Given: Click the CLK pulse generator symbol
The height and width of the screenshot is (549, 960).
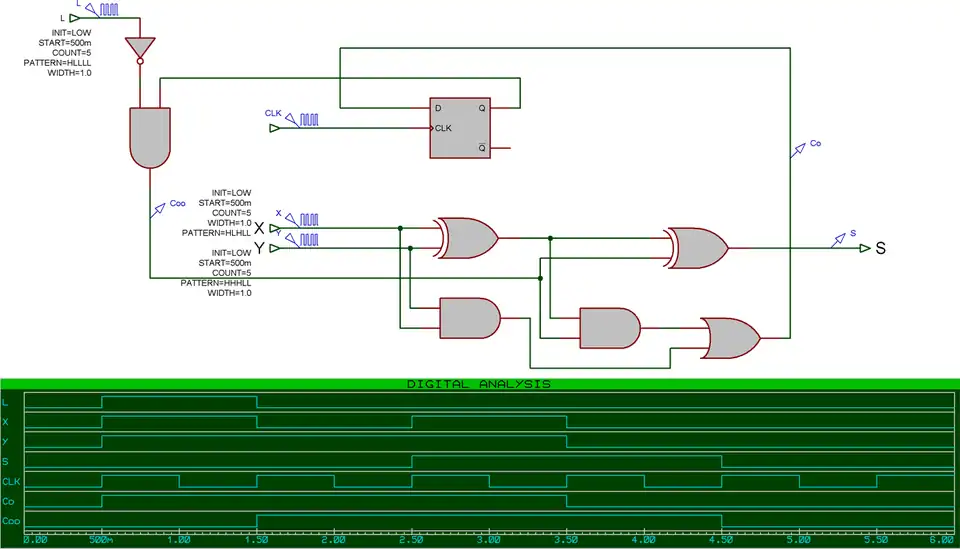Looking at the screenshot, I should pyautogui.click(x=309, y=119).
